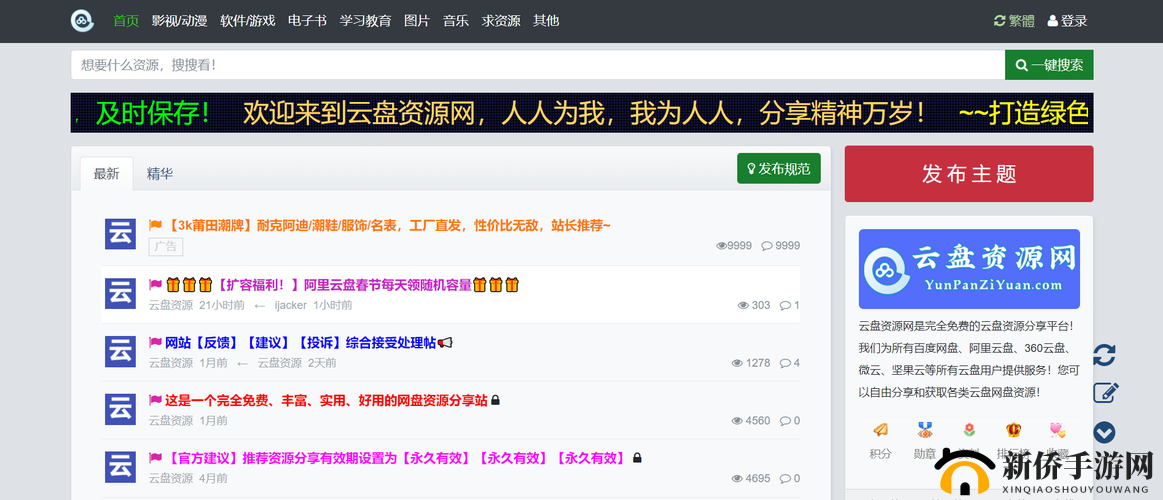Go to 求资源 section
This screenshot has height=500, width=1163.
(501, 21)
